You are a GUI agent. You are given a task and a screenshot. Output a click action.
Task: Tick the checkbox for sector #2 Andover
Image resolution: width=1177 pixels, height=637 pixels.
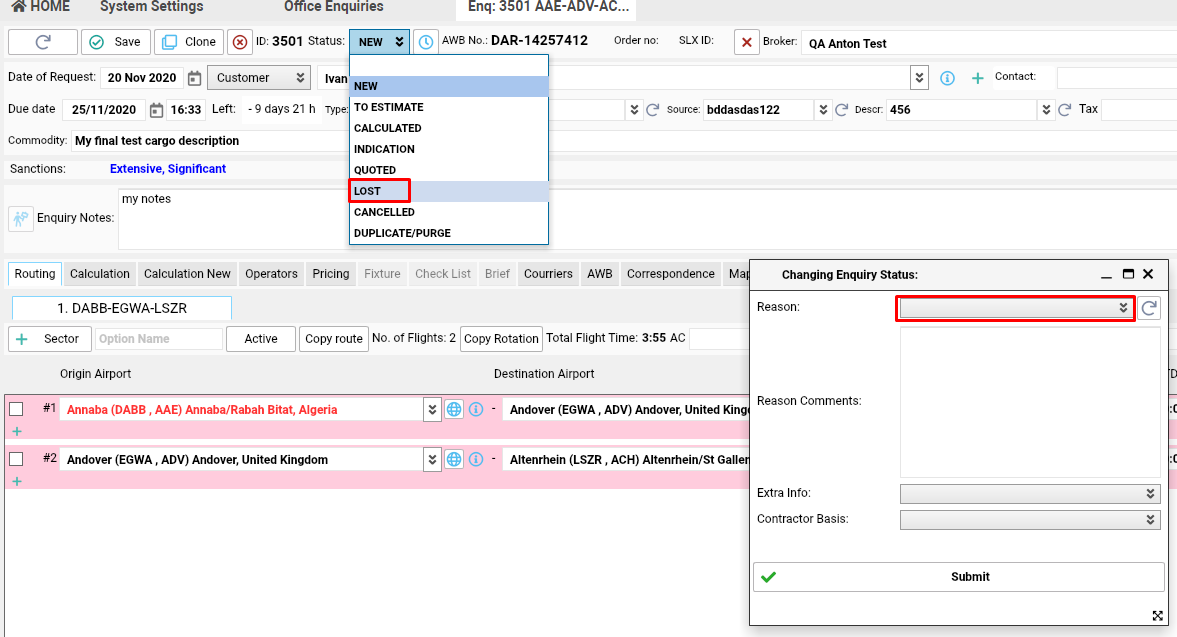point(16,459)
